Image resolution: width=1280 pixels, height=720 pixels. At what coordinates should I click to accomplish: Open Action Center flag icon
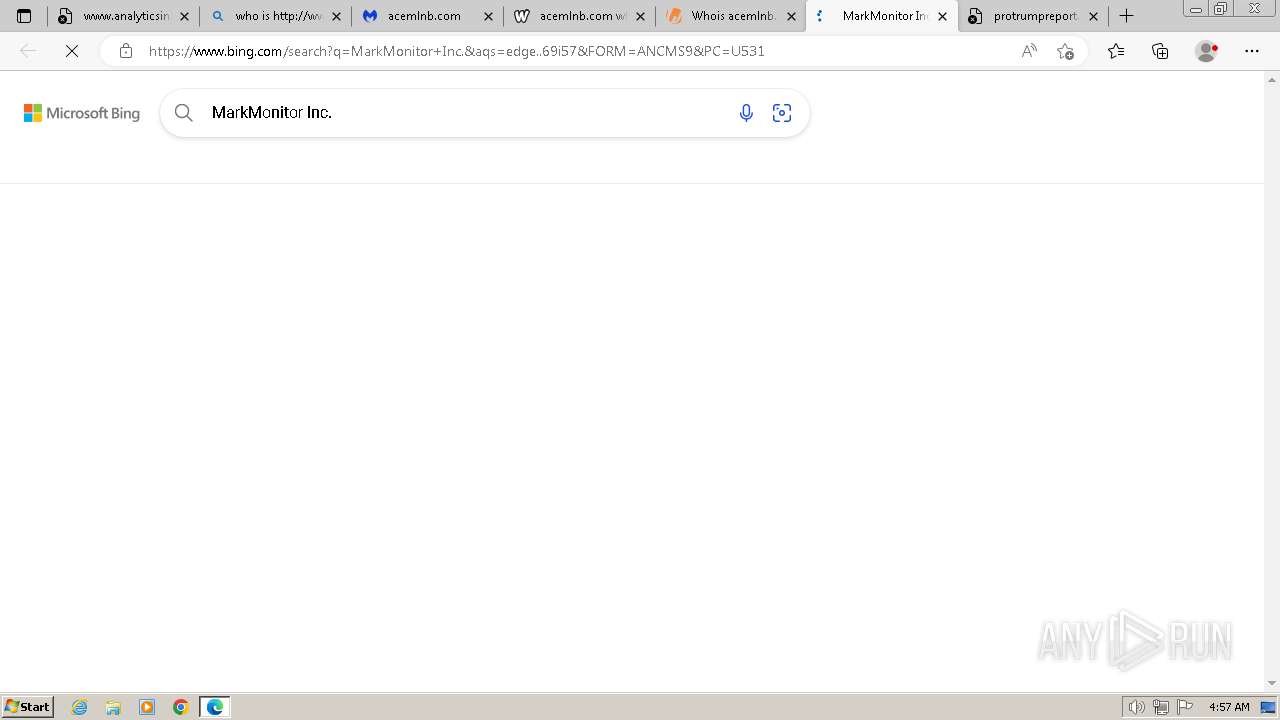click(1185, 707)
